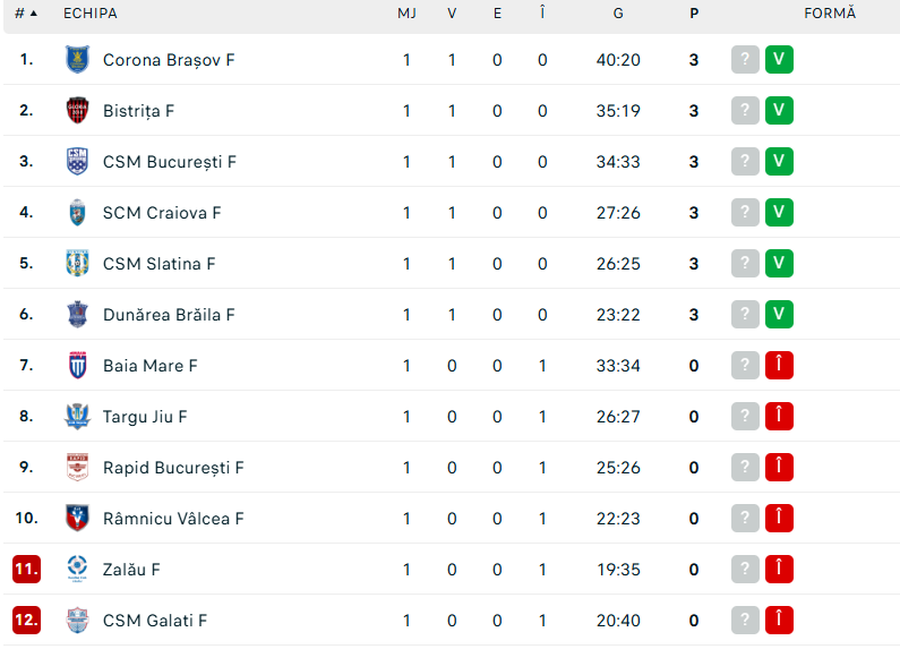Viewport: 900px width, 649px height.
Task: Sort standings by the MJ column header
Action: coord(406,14)
